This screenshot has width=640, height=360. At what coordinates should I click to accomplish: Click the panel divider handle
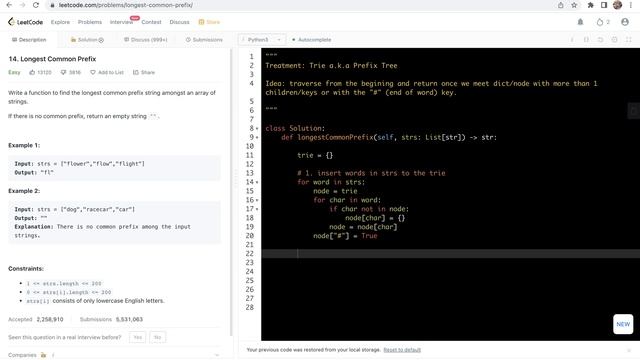tap(236, 178)
